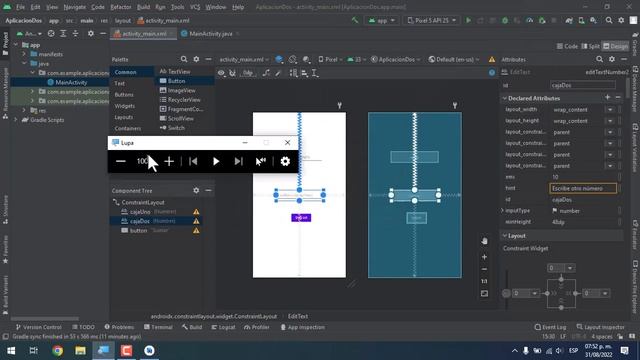Image resolution: width=640 pixels, height=360 pixels.
Task: Run the app with green play button
Action: (x=468, y=20)
